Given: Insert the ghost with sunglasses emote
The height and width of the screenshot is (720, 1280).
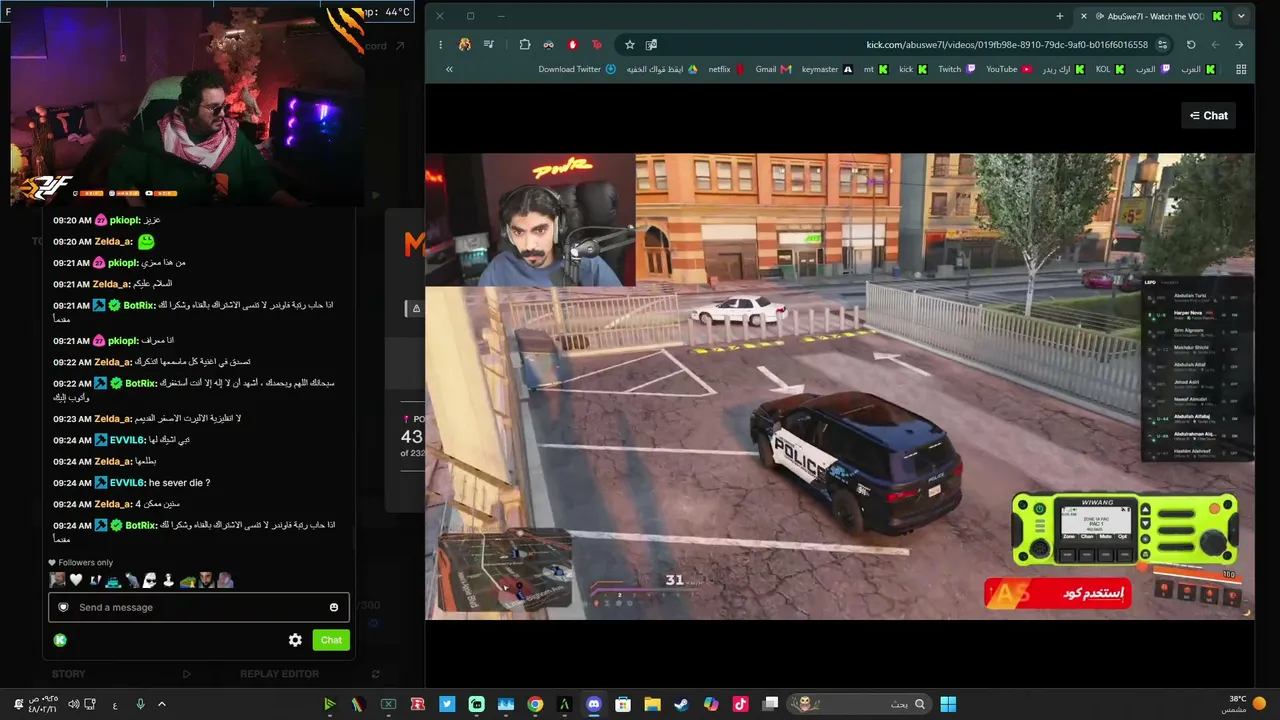Looking at the screenshot, I should tap(149, 580).
